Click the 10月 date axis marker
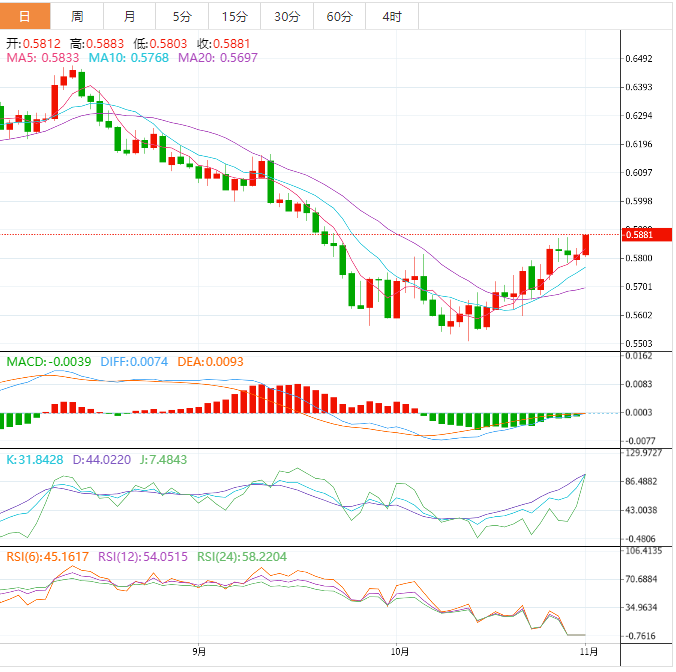 [399, 651]
